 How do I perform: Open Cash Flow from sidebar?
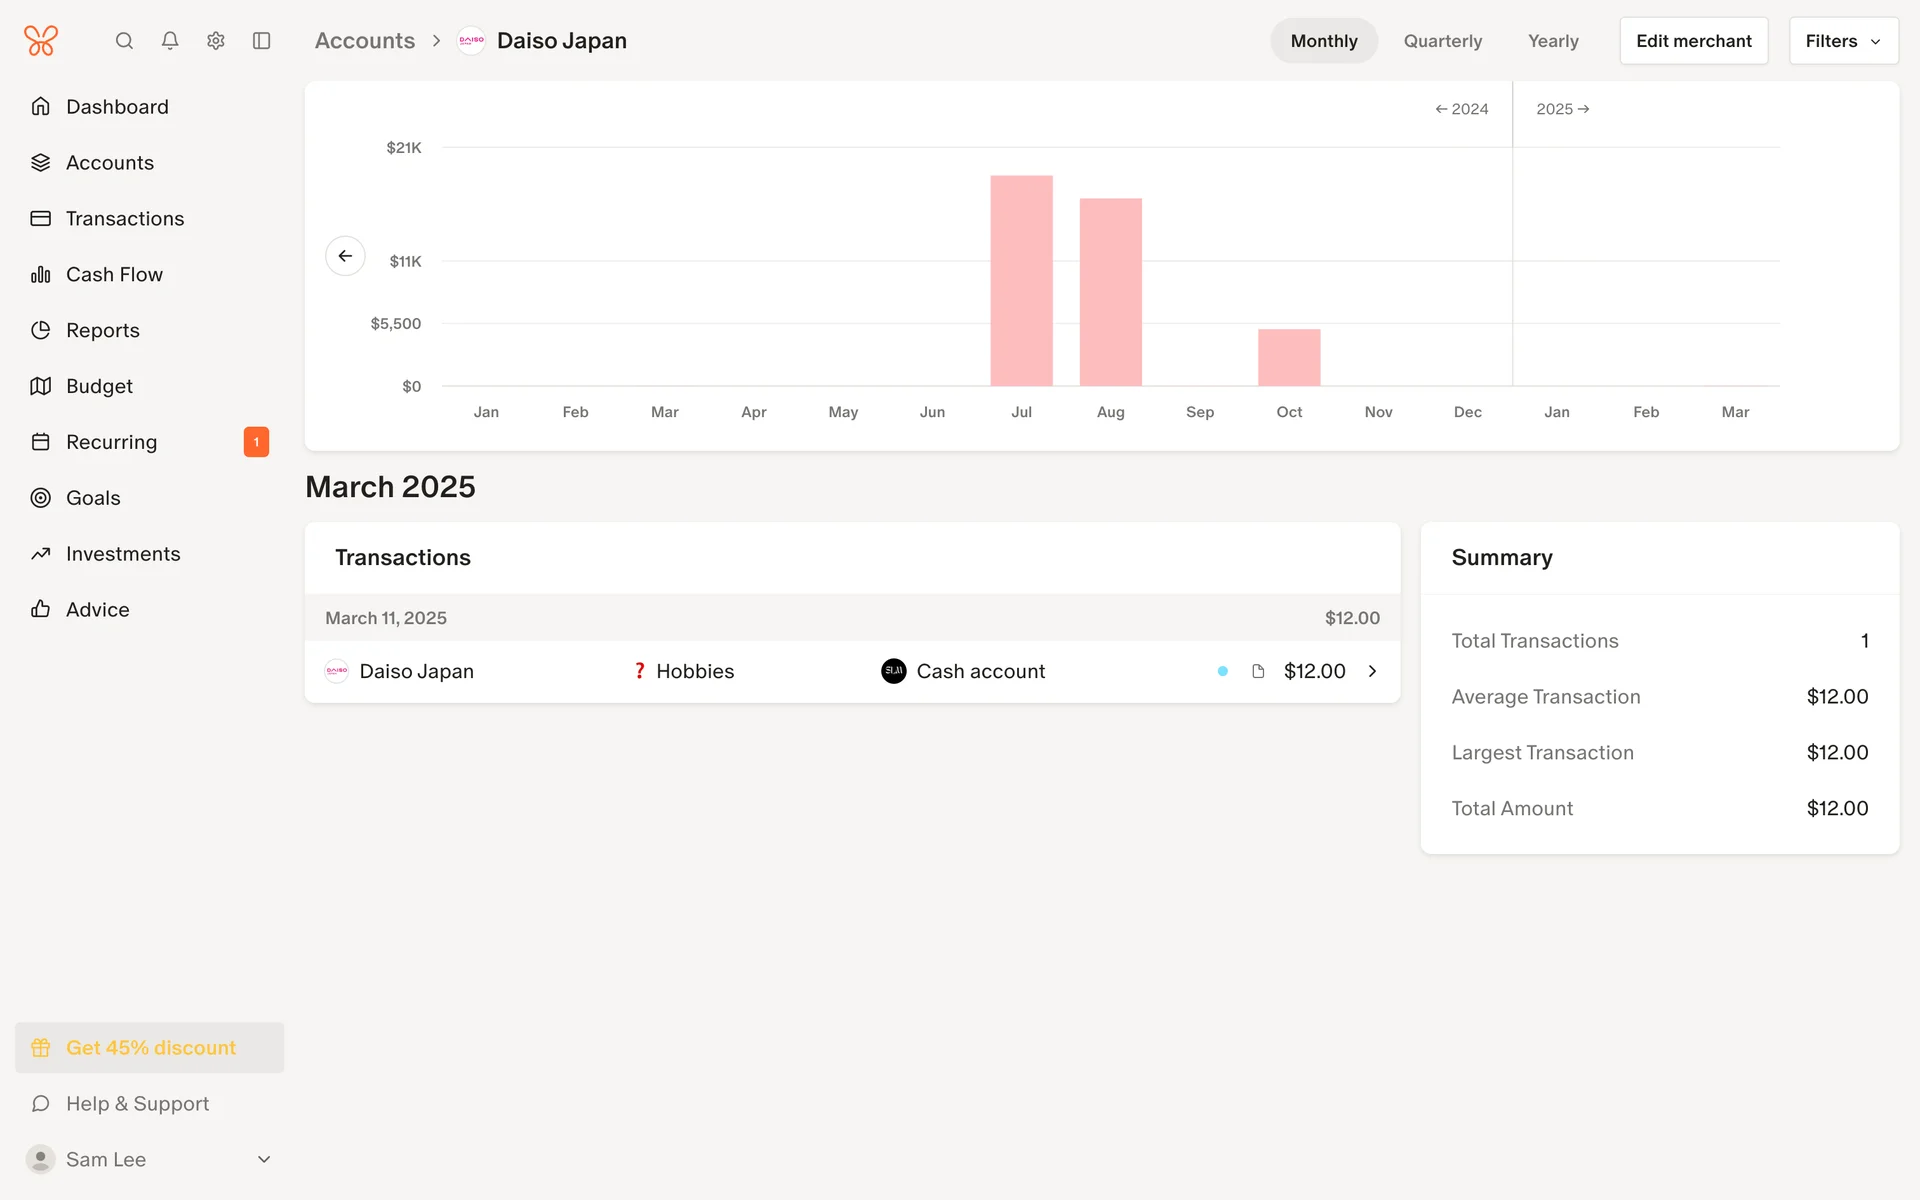(114, 274)
